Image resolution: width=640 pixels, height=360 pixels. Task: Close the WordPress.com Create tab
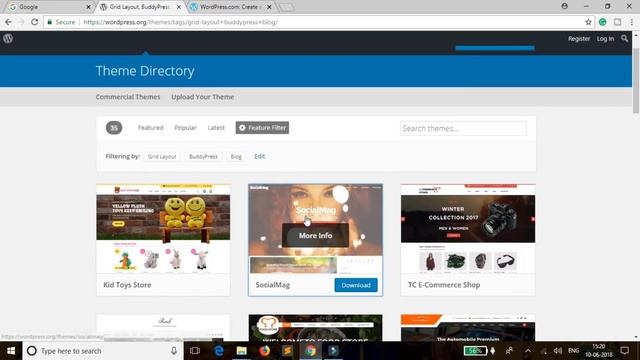point(269,7)
